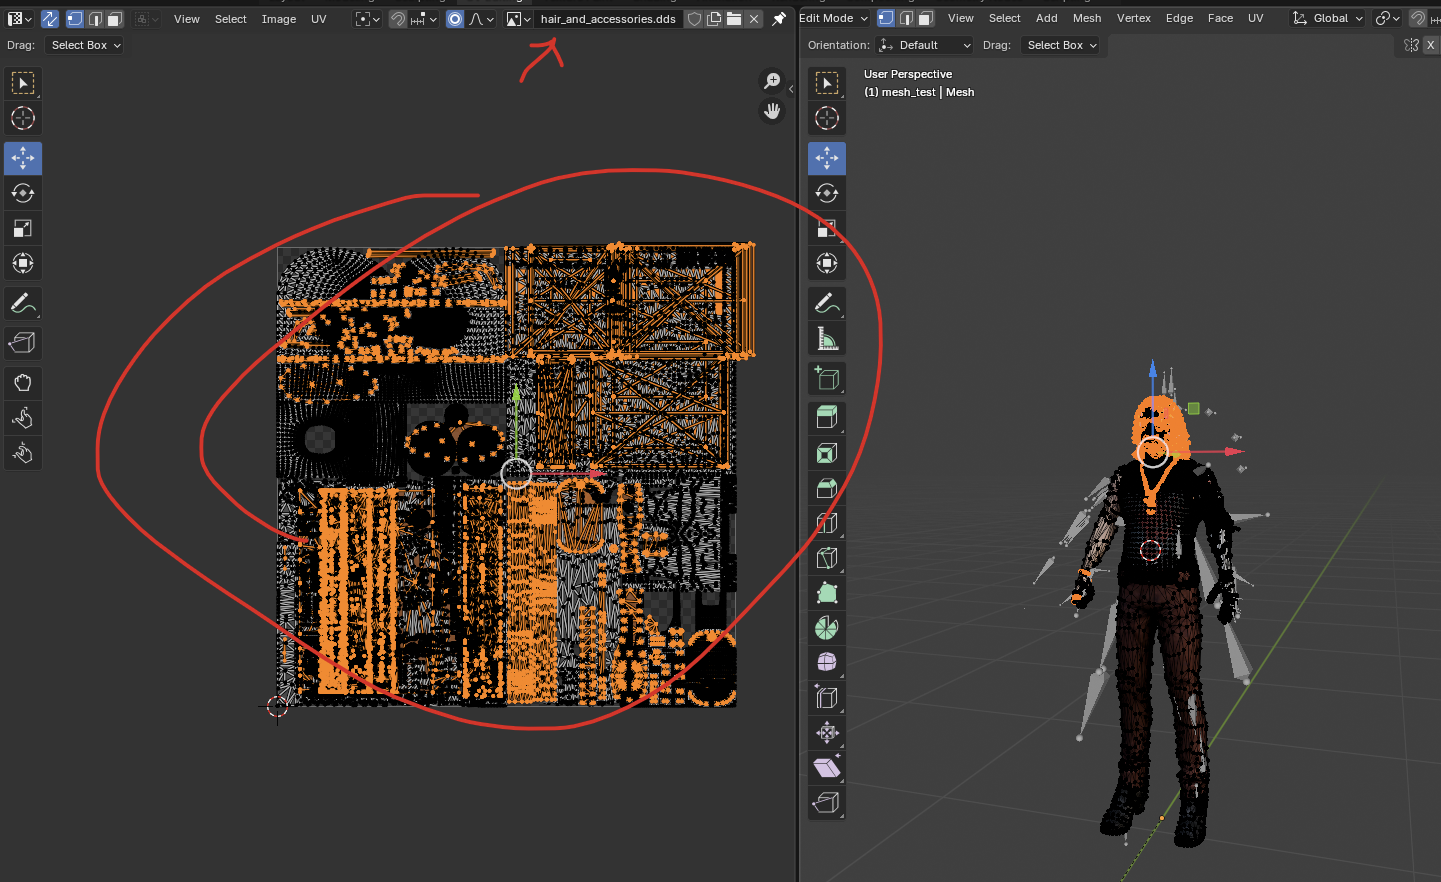Choose the Rotate tool in UV editor
The height and width of the screenshot is (882, 1441).
coord(23,193)
